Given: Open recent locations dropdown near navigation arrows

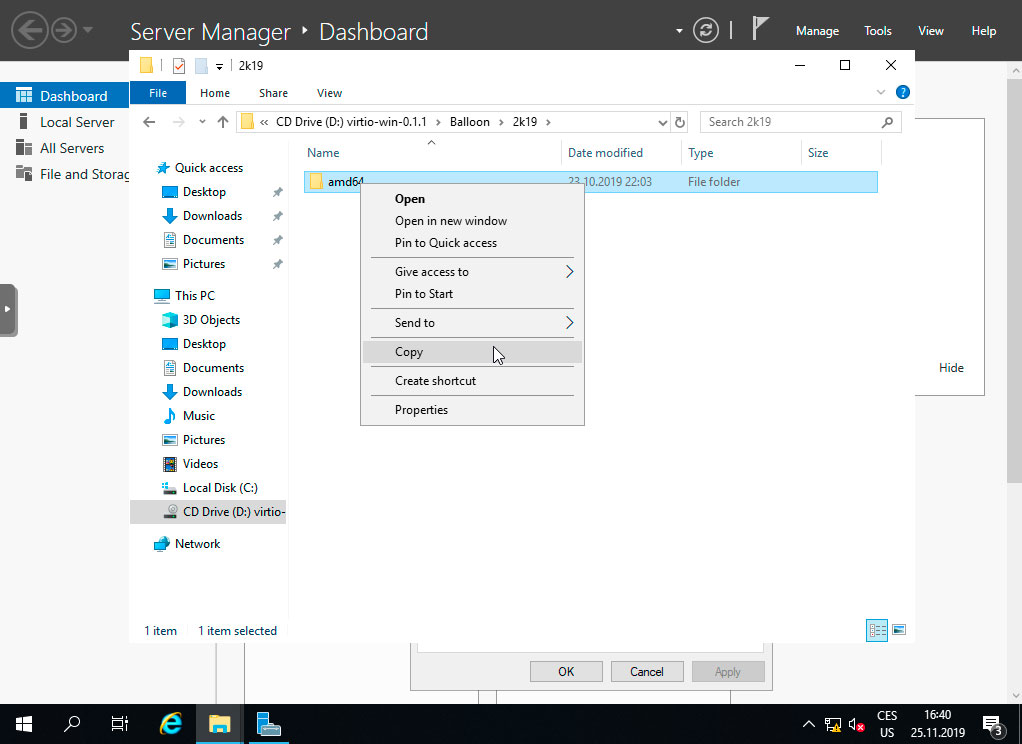Looking at the screenshot, I should tap(202, 121).
